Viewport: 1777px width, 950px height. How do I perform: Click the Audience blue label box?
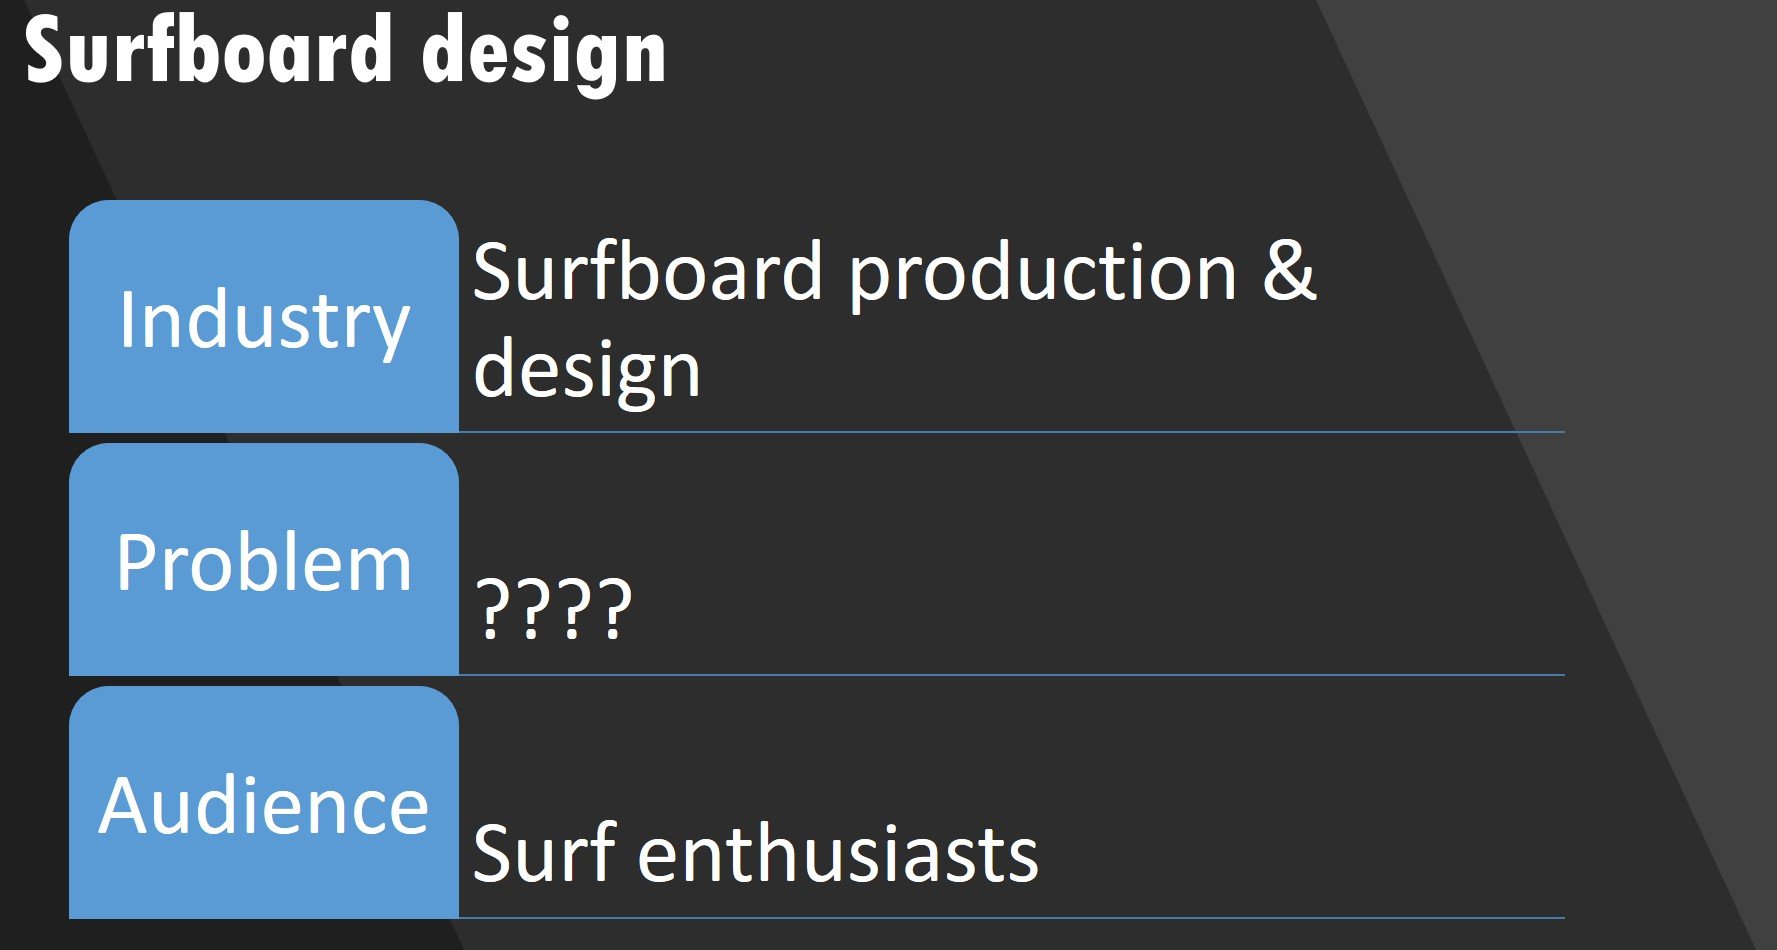[x=263, y=804]
